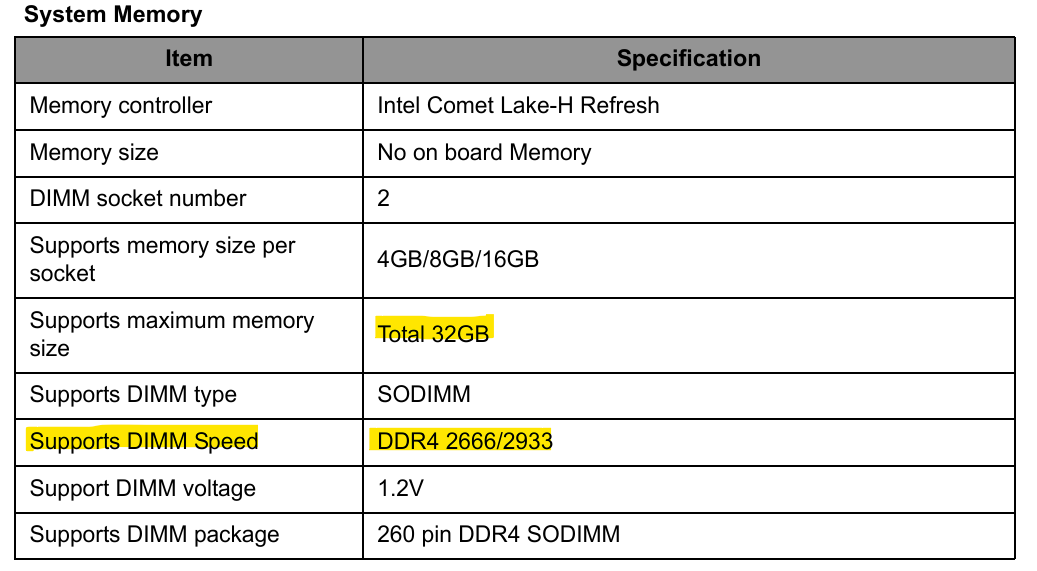Click the socket count value 2
1037x571 pixels.
coord(383,198)
